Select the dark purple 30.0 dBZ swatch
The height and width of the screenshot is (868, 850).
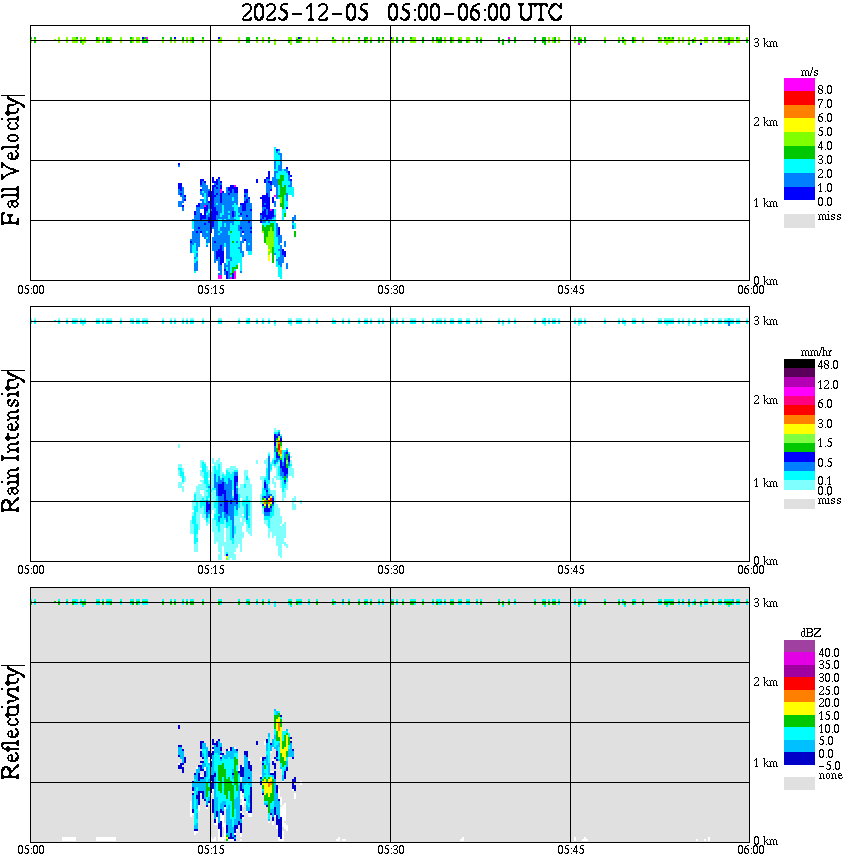pos(799,671)
